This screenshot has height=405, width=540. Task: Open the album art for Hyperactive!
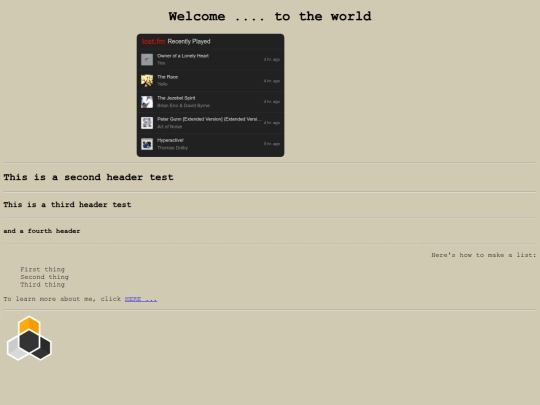pyautogui.click(x=147, y=144)
